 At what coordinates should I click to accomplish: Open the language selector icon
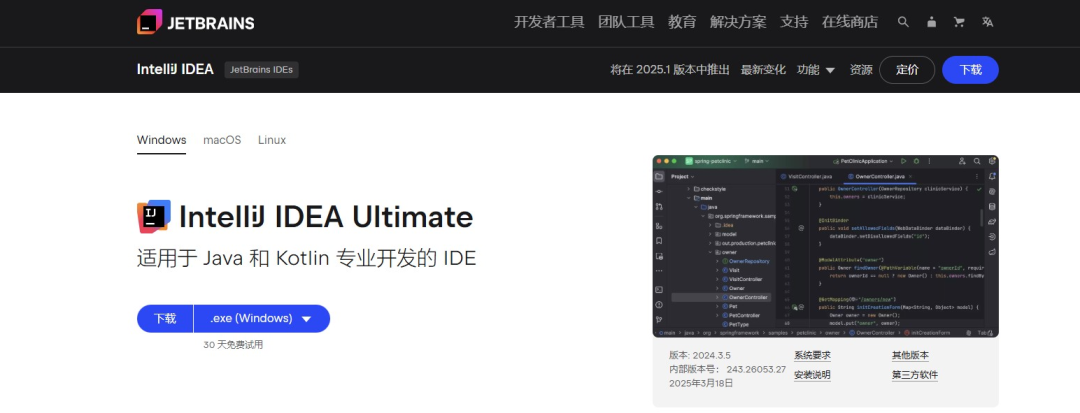tap(988, 22)
